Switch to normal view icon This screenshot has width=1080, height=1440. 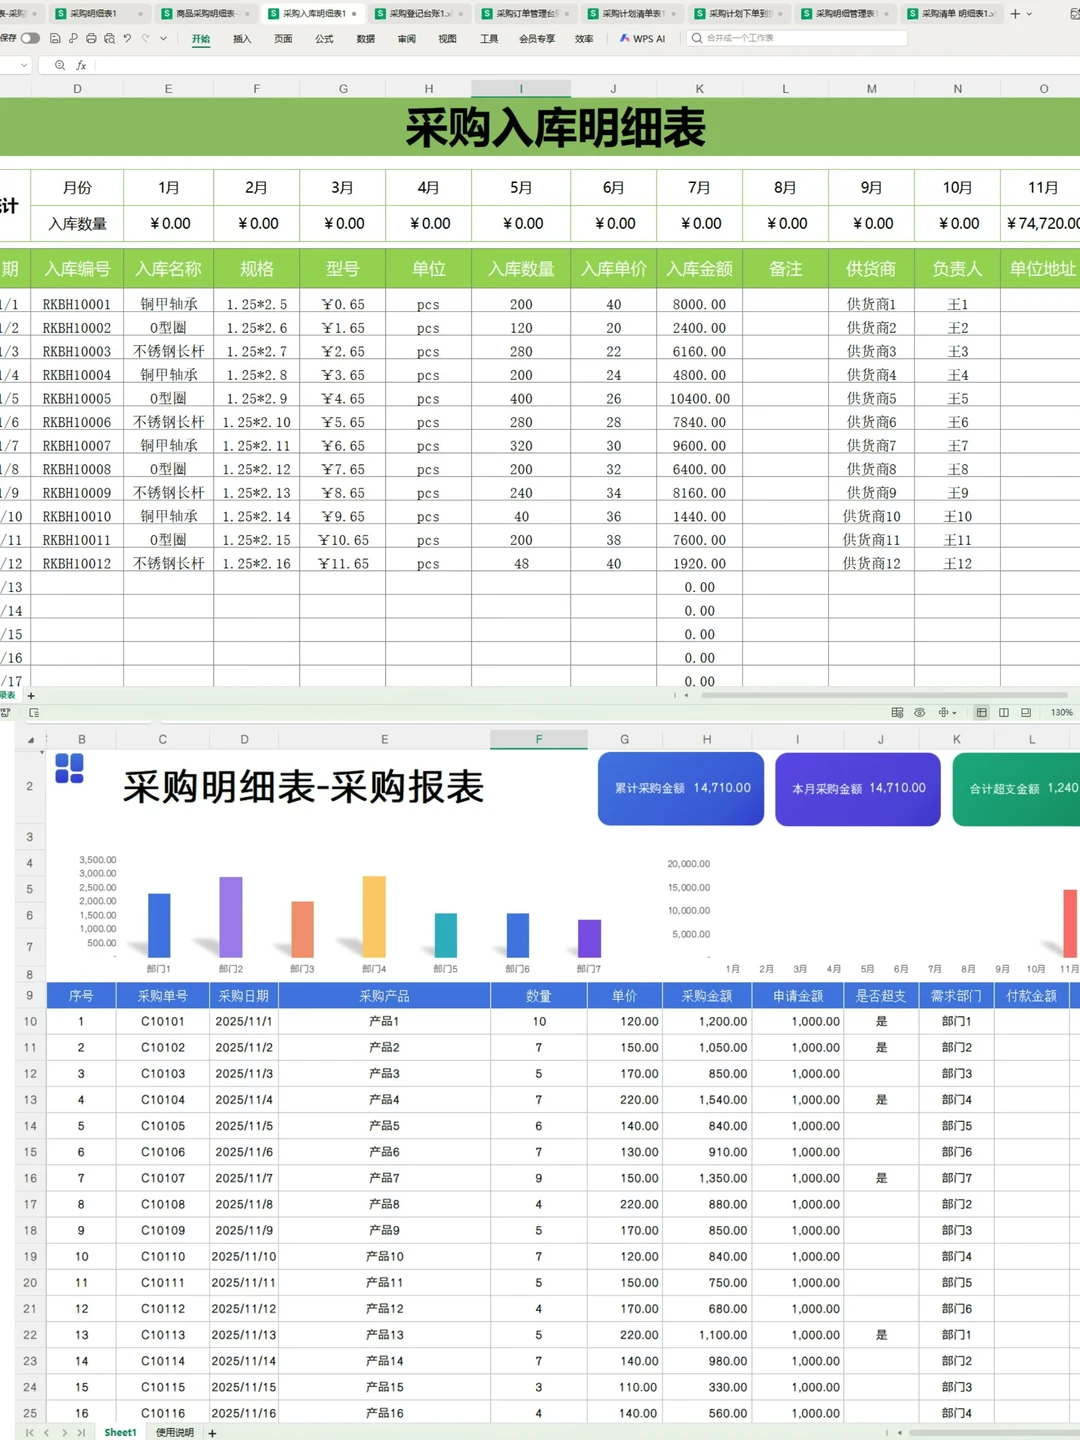pos(982,713)
